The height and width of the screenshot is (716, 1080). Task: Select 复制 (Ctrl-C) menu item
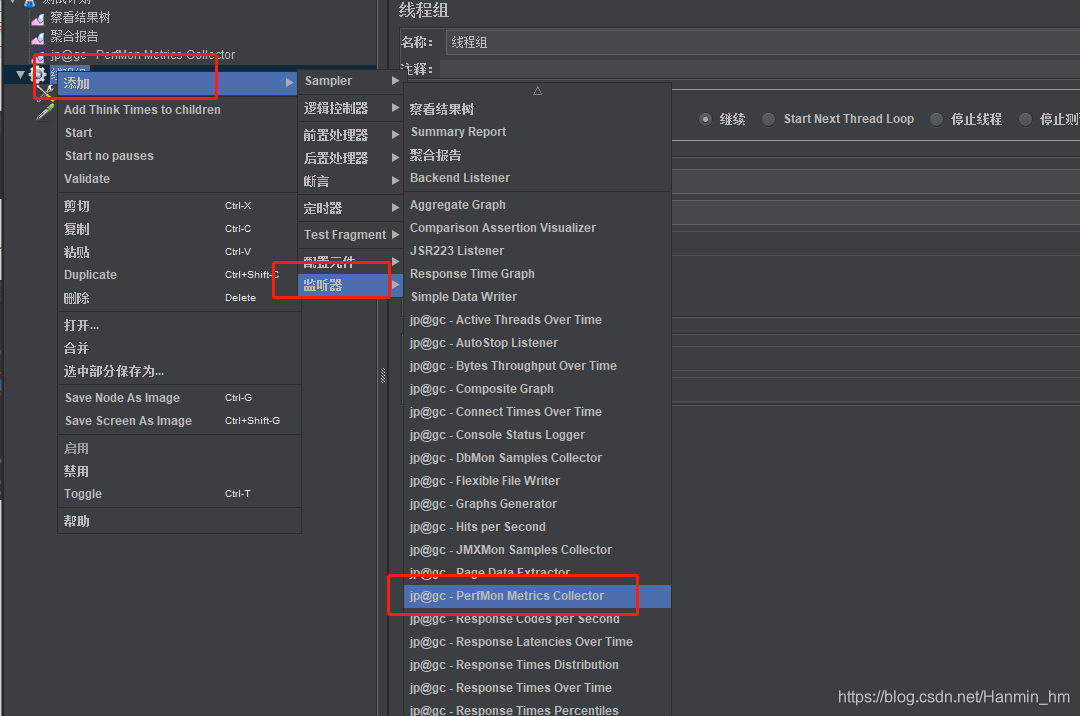(179, 229)
